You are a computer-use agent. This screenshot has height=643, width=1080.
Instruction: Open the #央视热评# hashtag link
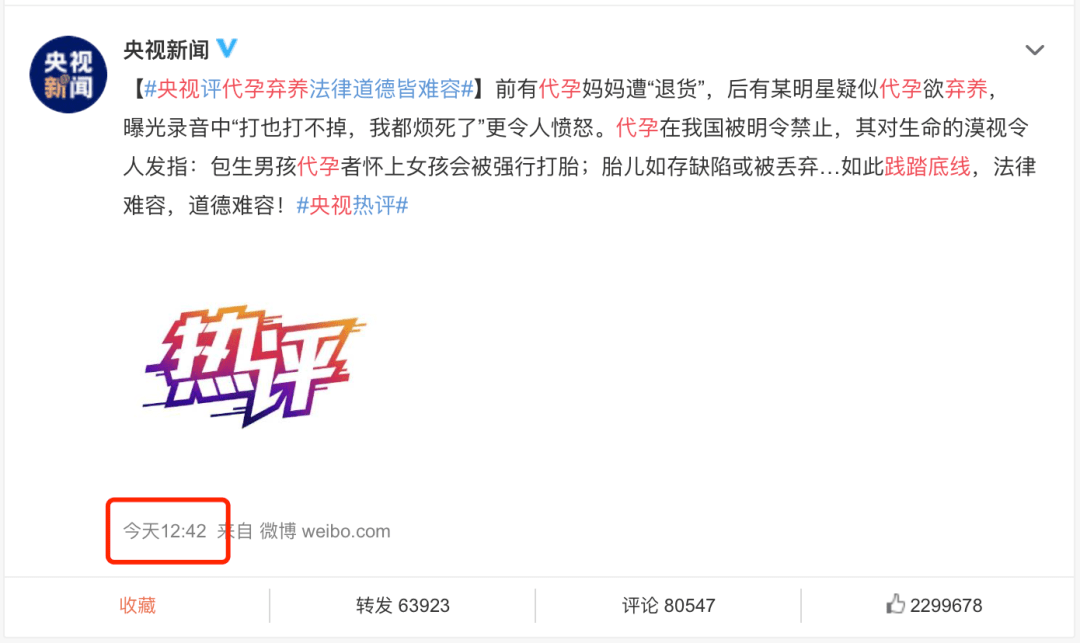point(352,205)
